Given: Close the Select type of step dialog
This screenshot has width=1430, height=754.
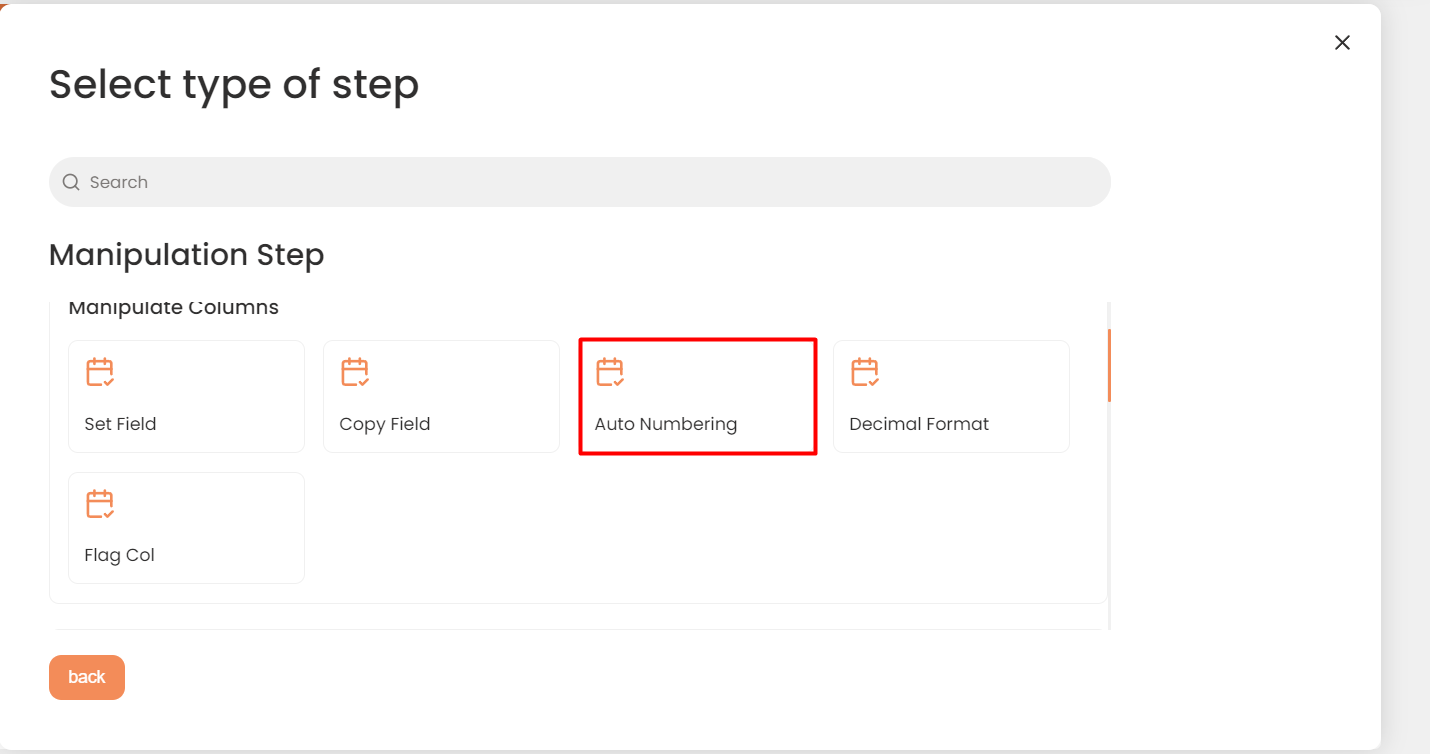Looking at the screenshot, I should (x=1342, y=42).
